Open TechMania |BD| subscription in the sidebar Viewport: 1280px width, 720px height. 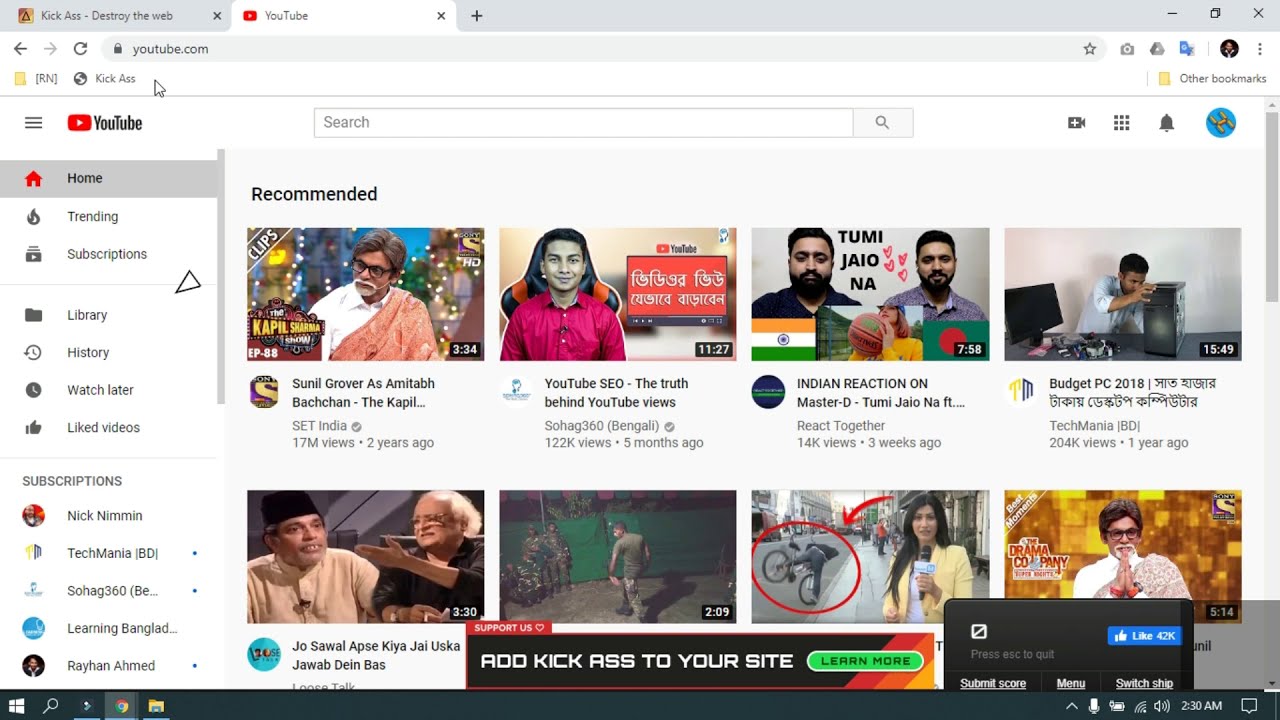(108, 553)
